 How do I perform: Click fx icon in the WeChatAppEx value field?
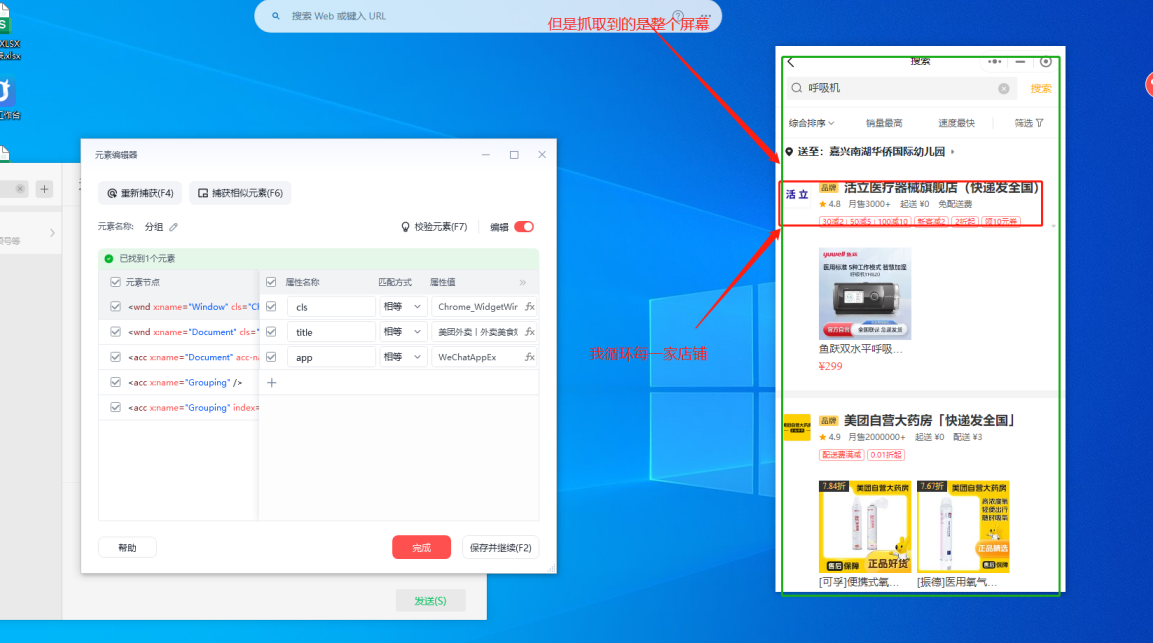[x=529, y=357]
